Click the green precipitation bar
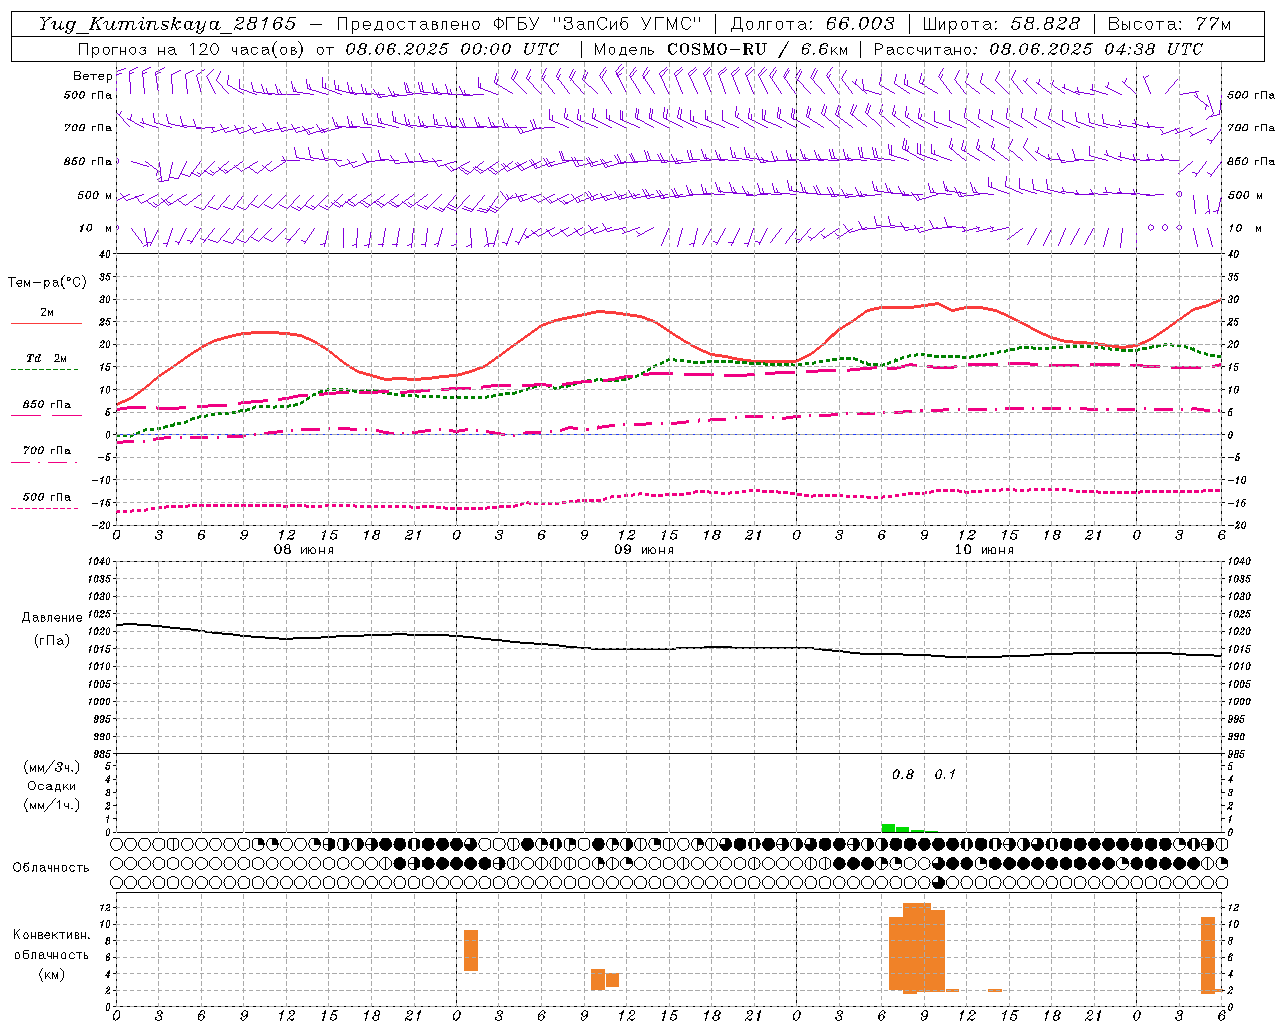 pyautogui.click(x=888, y=828)
